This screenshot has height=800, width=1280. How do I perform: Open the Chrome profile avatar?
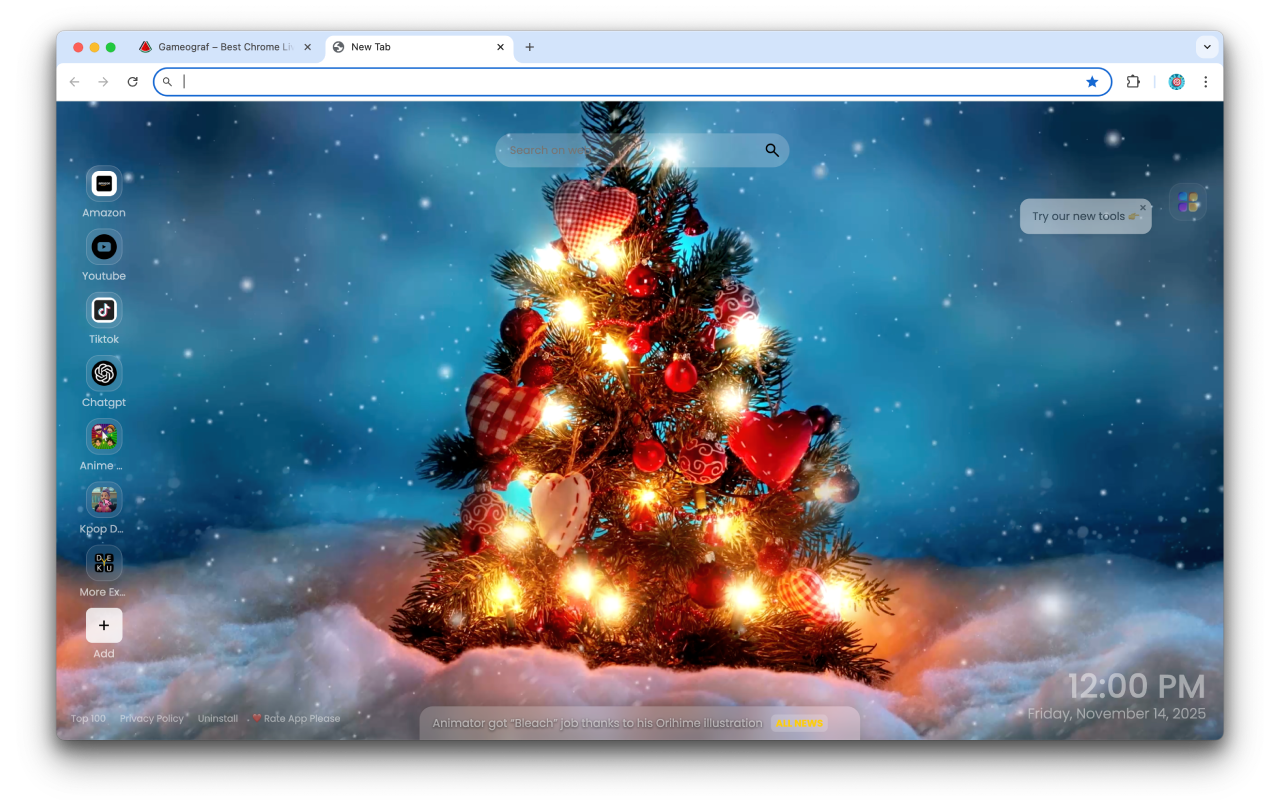1177,82
